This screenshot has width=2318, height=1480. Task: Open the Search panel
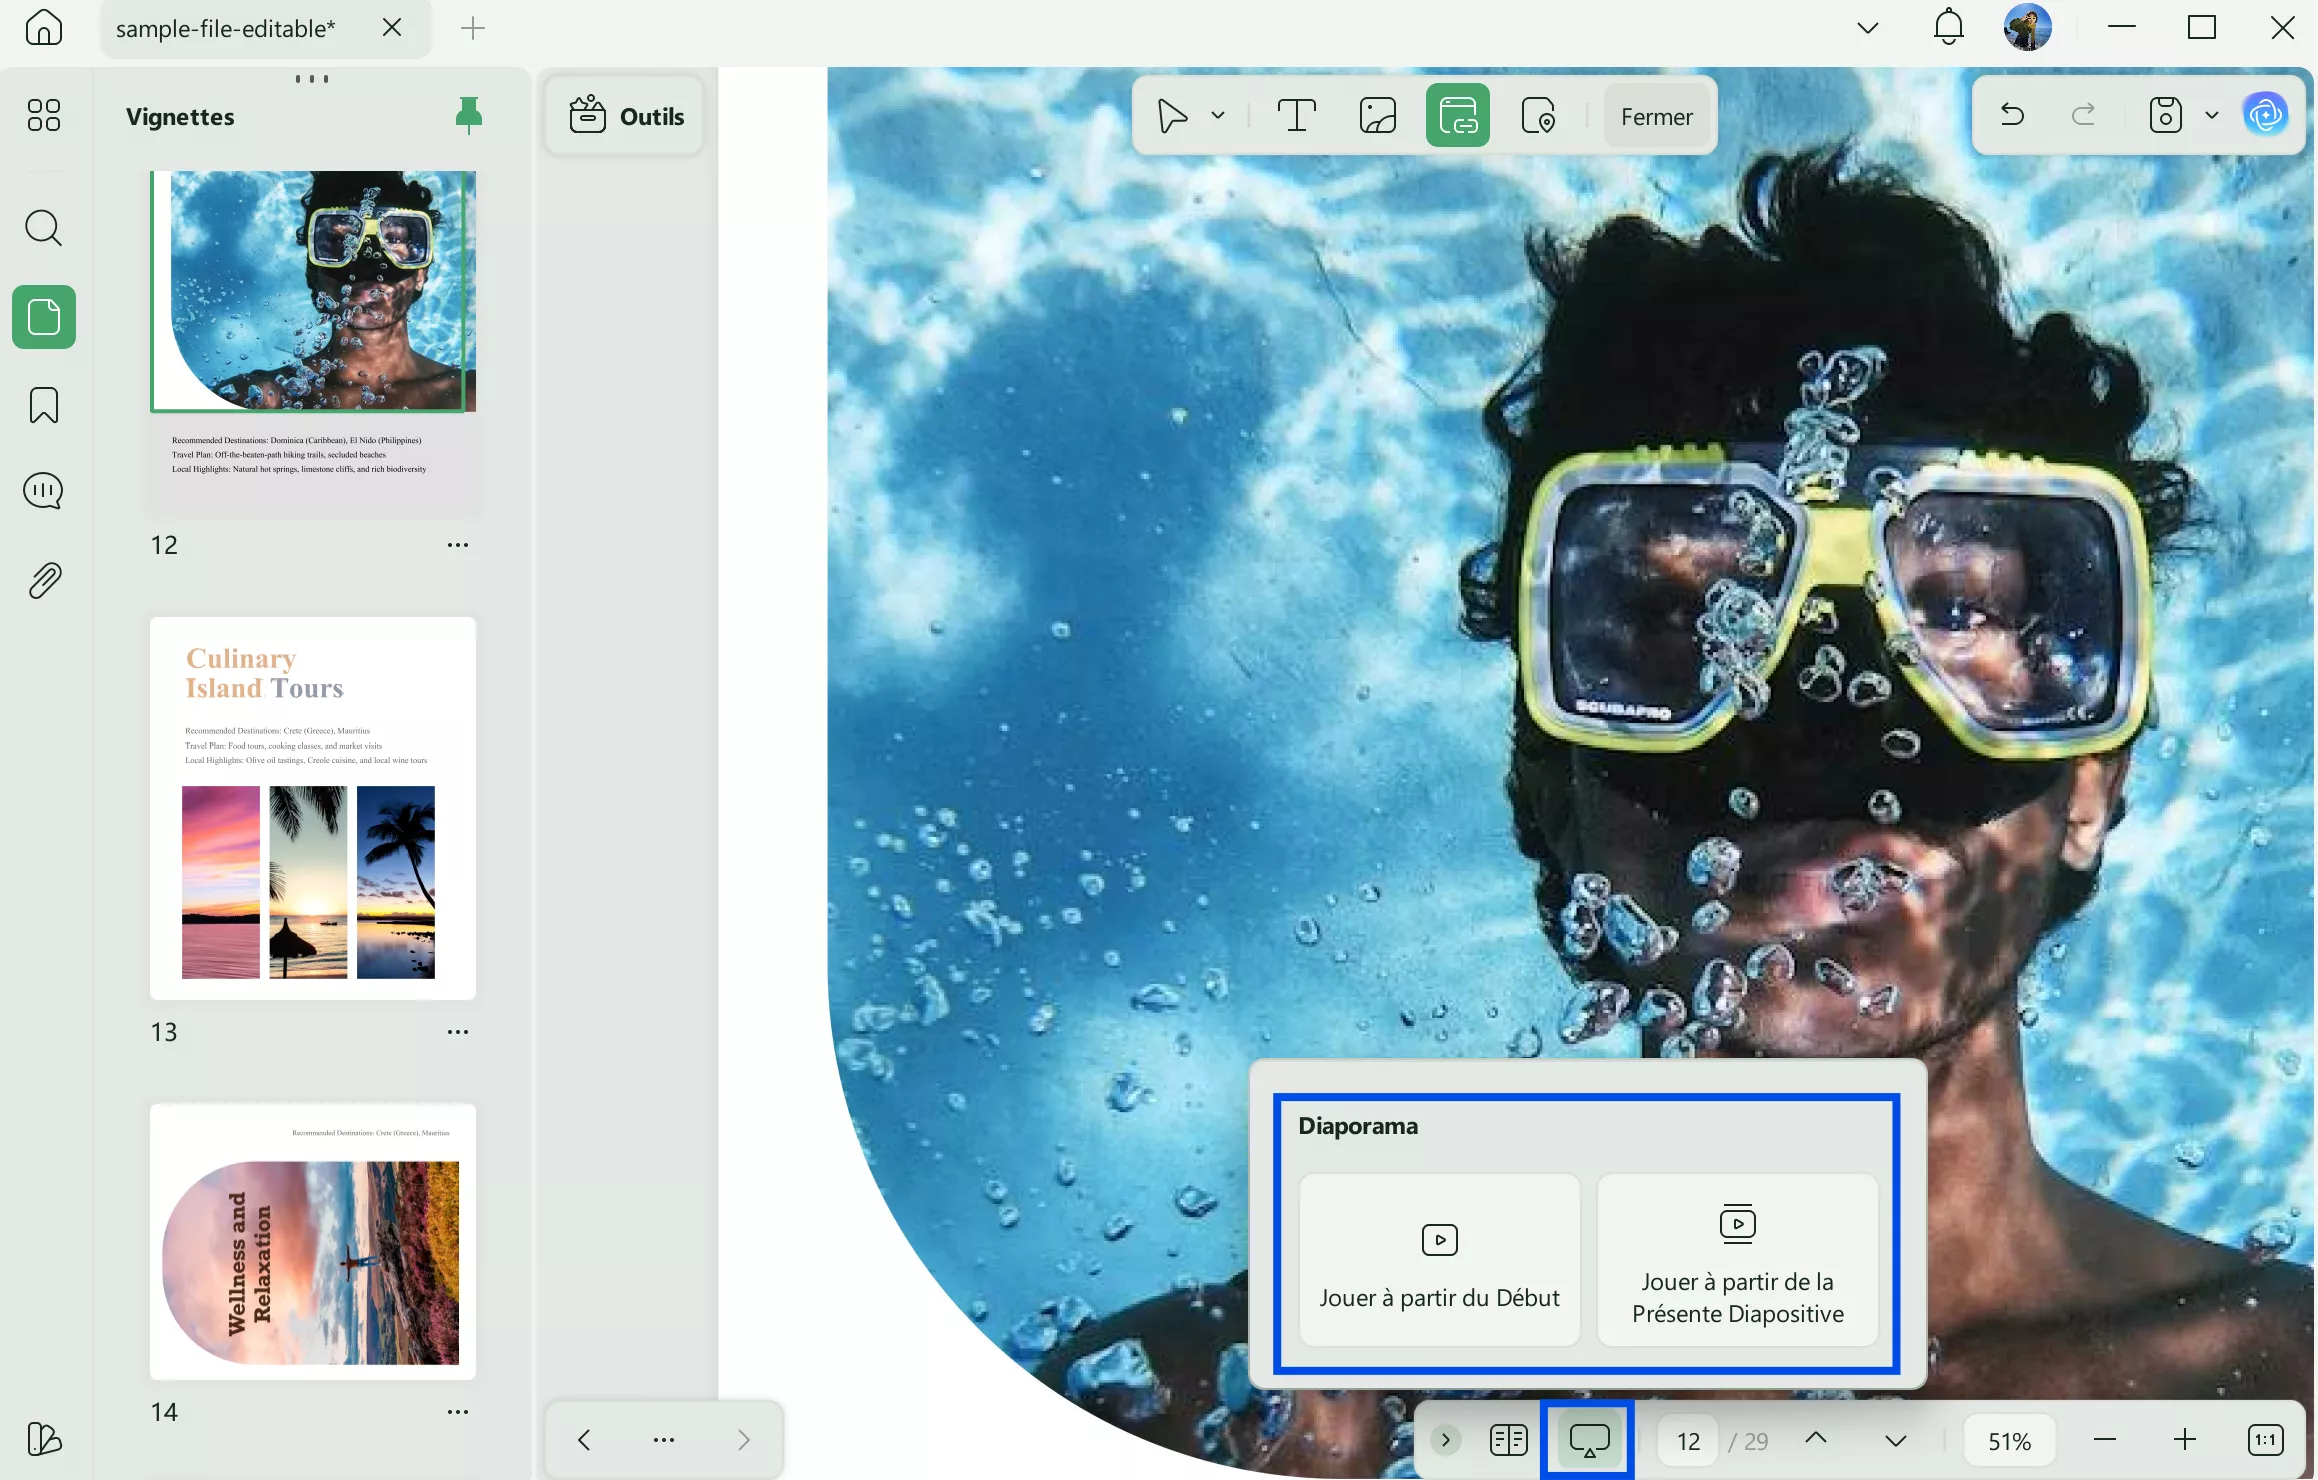(44, 228)
